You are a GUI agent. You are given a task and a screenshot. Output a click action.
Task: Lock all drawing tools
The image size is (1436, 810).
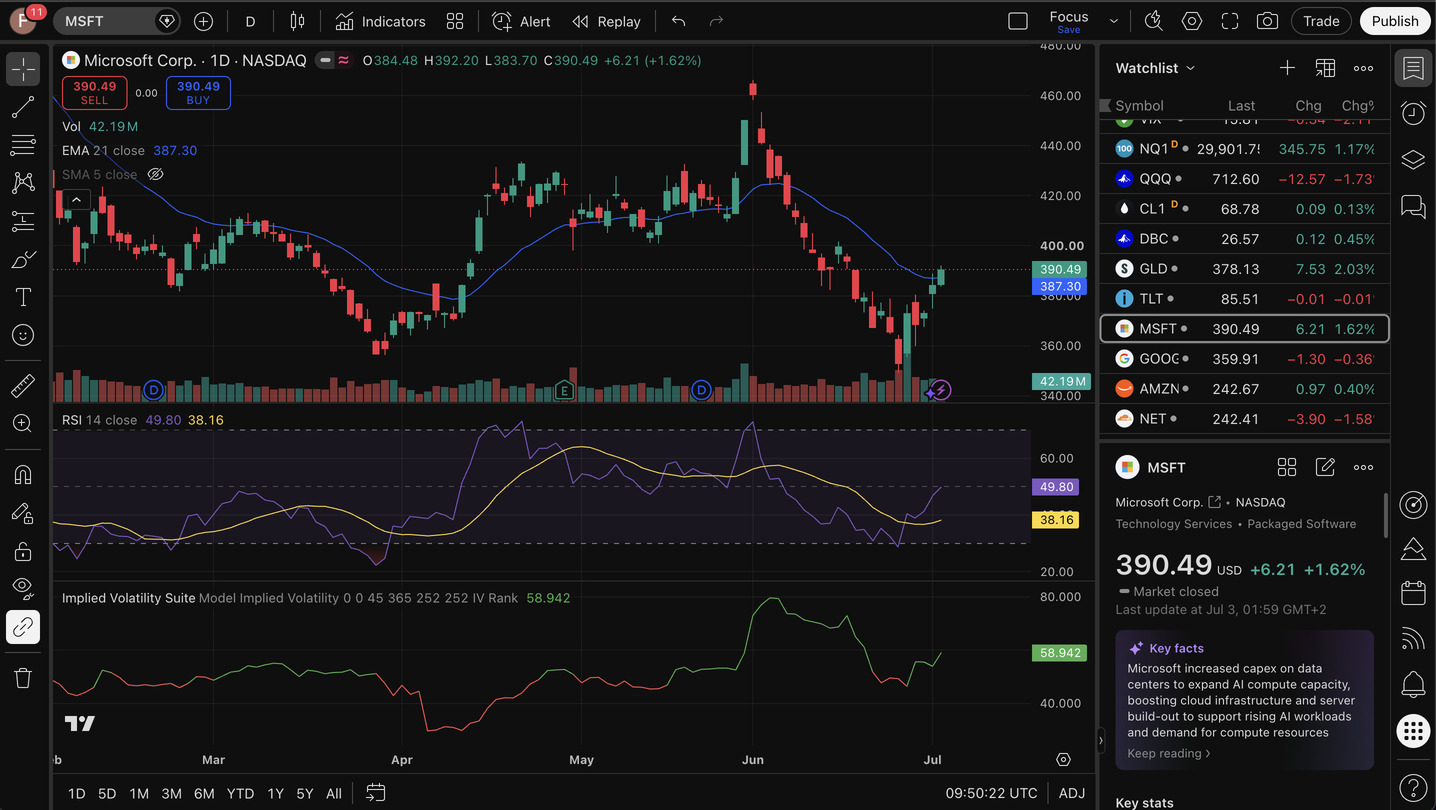click(23, 551)
